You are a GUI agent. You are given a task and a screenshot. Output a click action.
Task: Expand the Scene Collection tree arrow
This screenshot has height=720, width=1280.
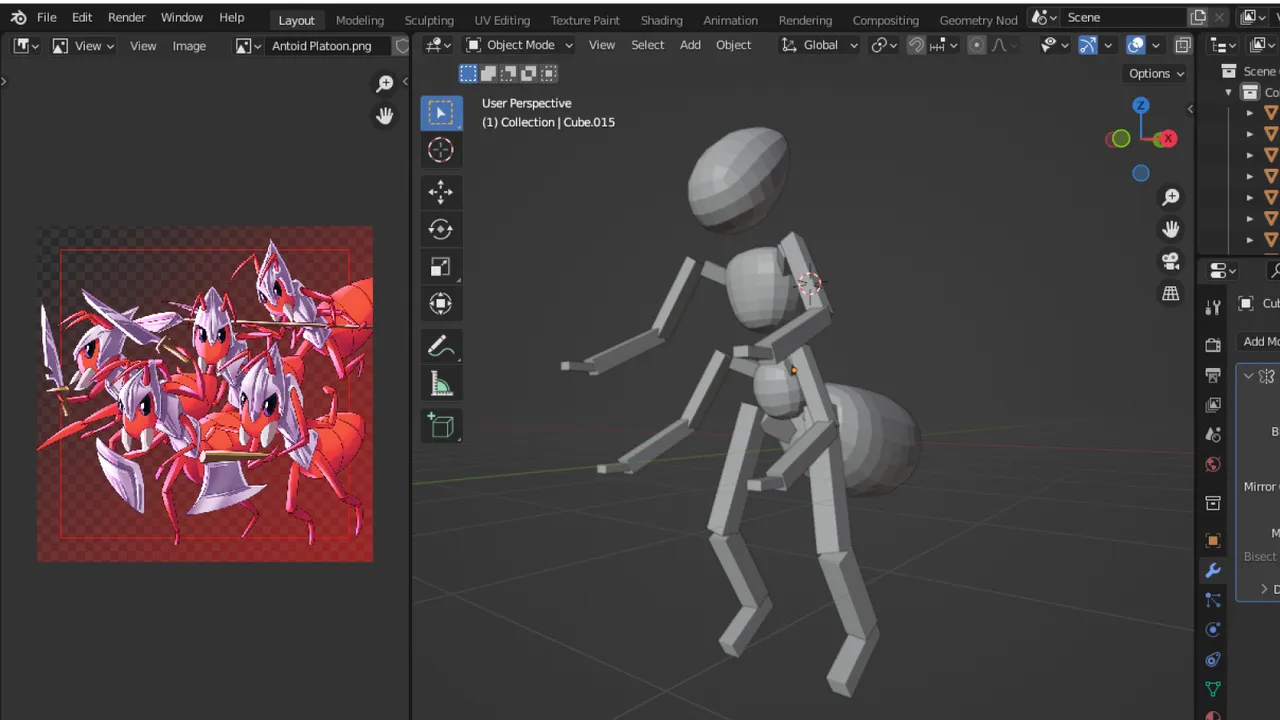(1229, 92)
